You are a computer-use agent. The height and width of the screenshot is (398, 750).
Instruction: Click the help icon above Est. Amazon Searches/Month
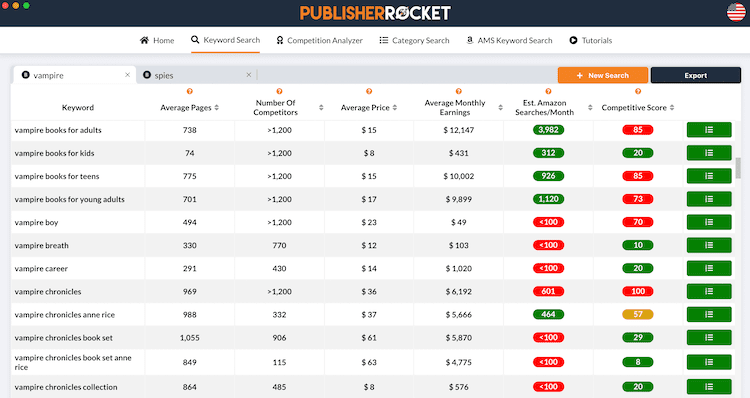pos(548,91)
